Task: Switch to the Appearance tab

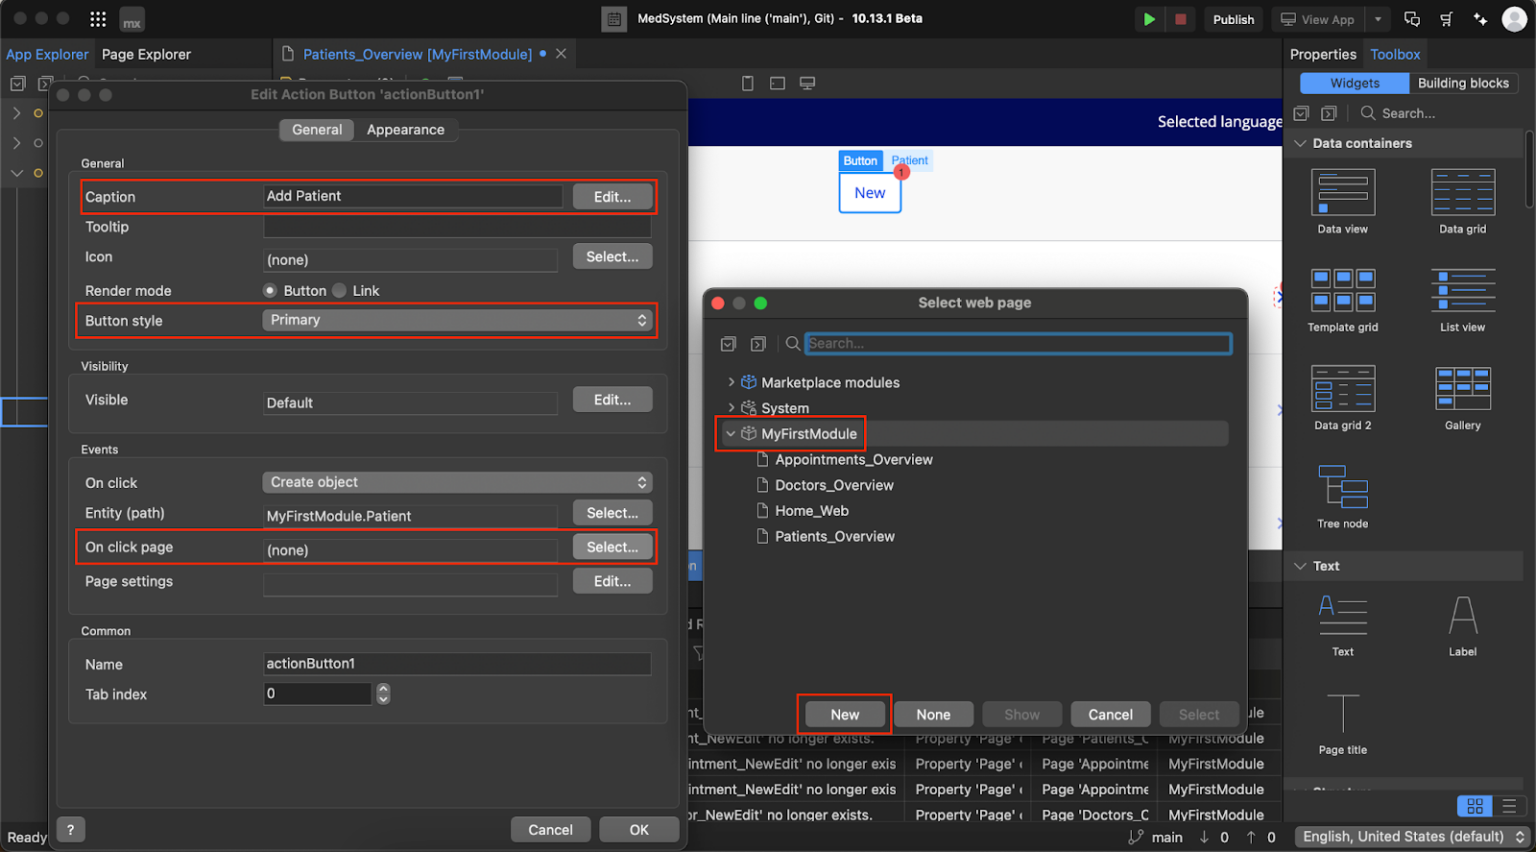Action: click(405, 129)
